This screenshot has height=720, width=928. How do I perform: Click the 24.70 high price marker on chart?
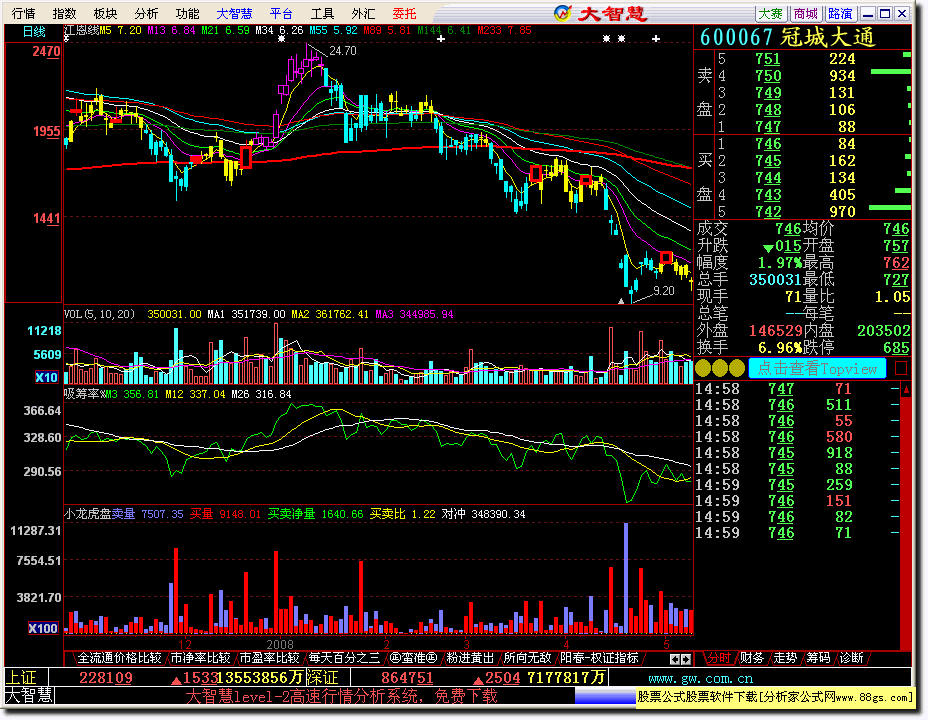[x=342, y=51]
